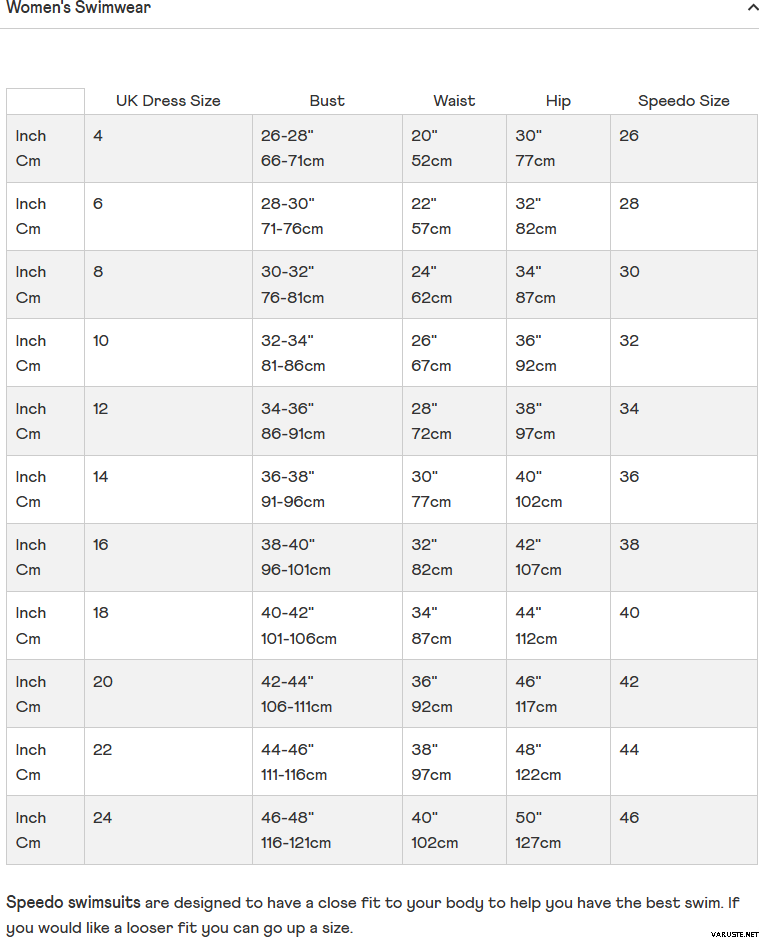Click the varuste.net watermark
The image size is (759, 937).
tap(734, 933)
